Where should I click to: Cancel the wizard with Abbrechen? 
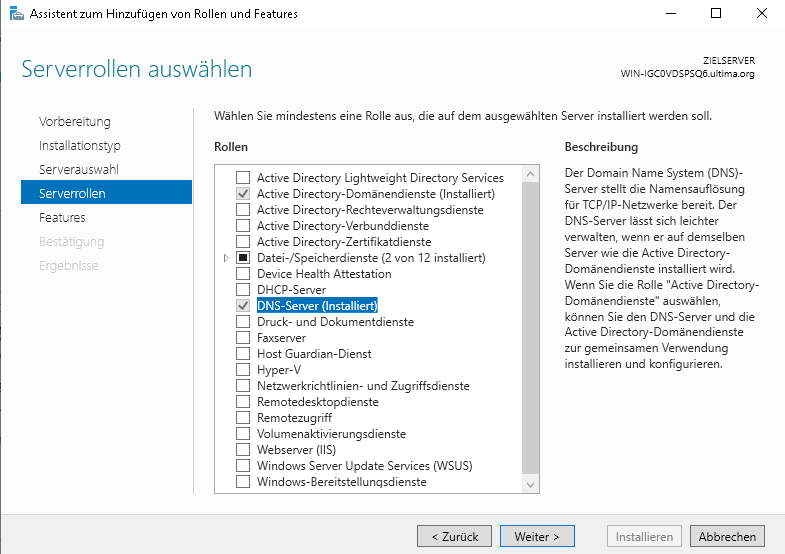tap(727, 537)
